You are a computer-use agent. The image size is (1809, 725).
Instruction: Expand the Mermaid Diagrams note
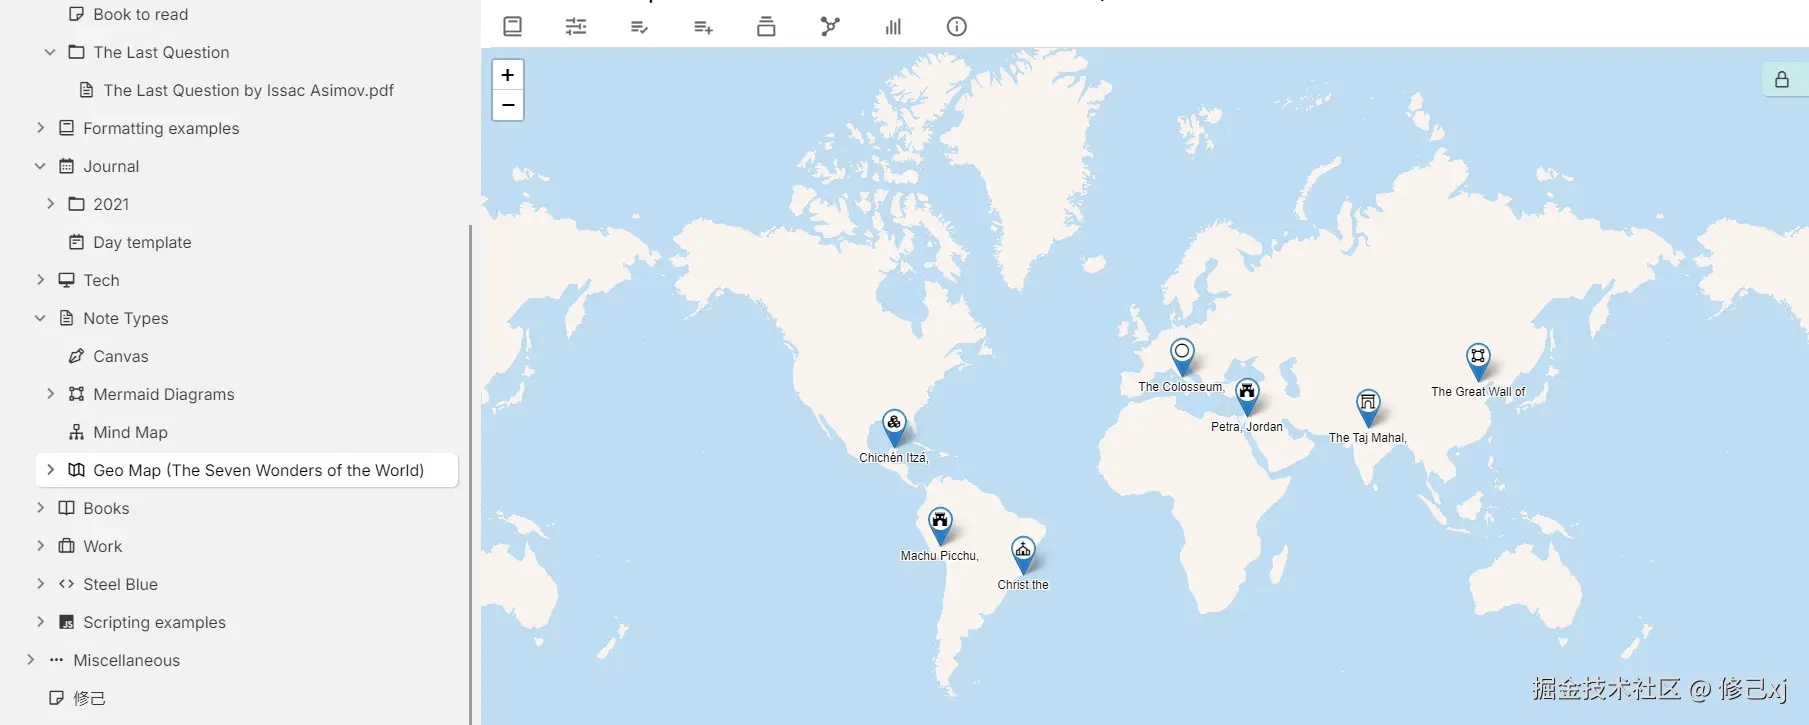(x=50, y=394)
